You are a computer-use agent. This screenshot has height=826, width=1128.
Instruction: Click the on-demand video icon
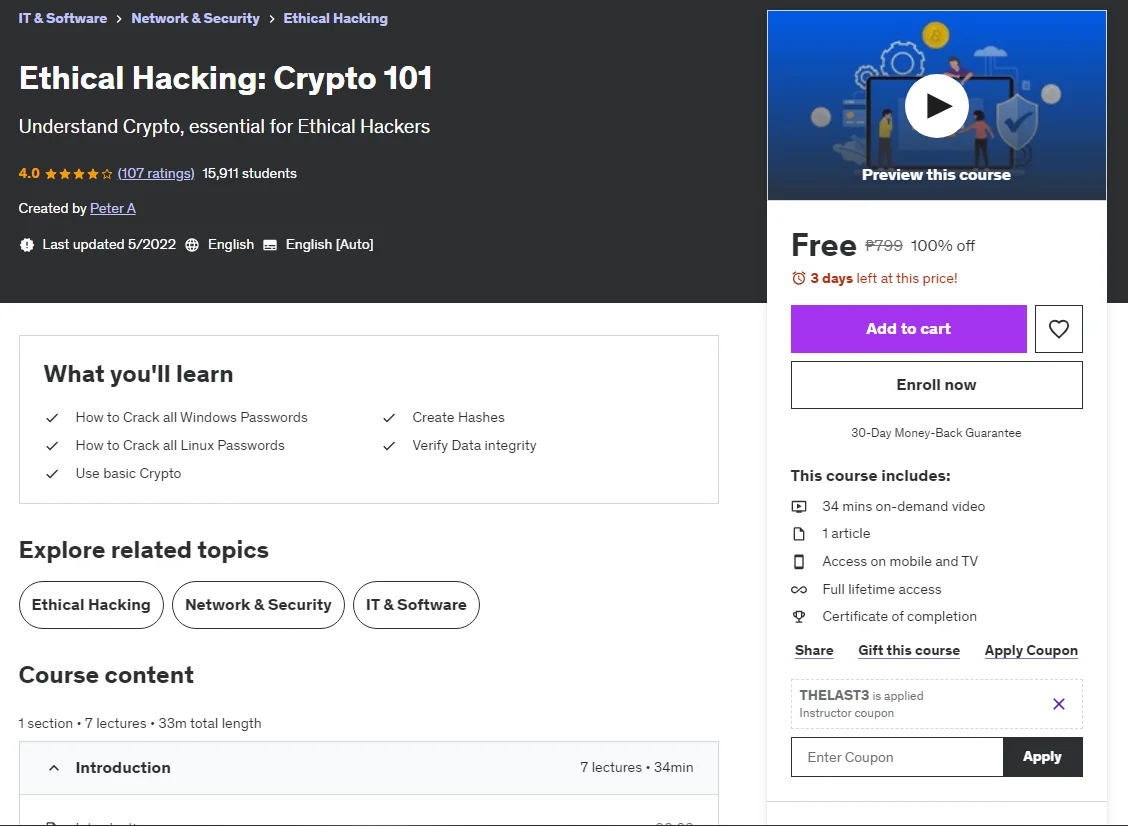click(x=799, y=507)
